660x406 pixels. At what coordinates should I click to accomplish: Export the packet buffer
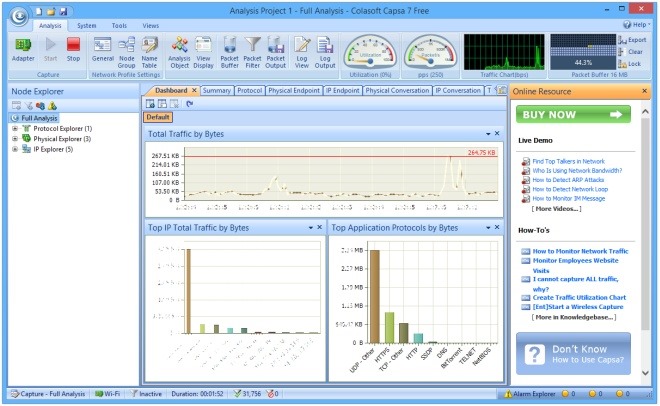point(632,40)
